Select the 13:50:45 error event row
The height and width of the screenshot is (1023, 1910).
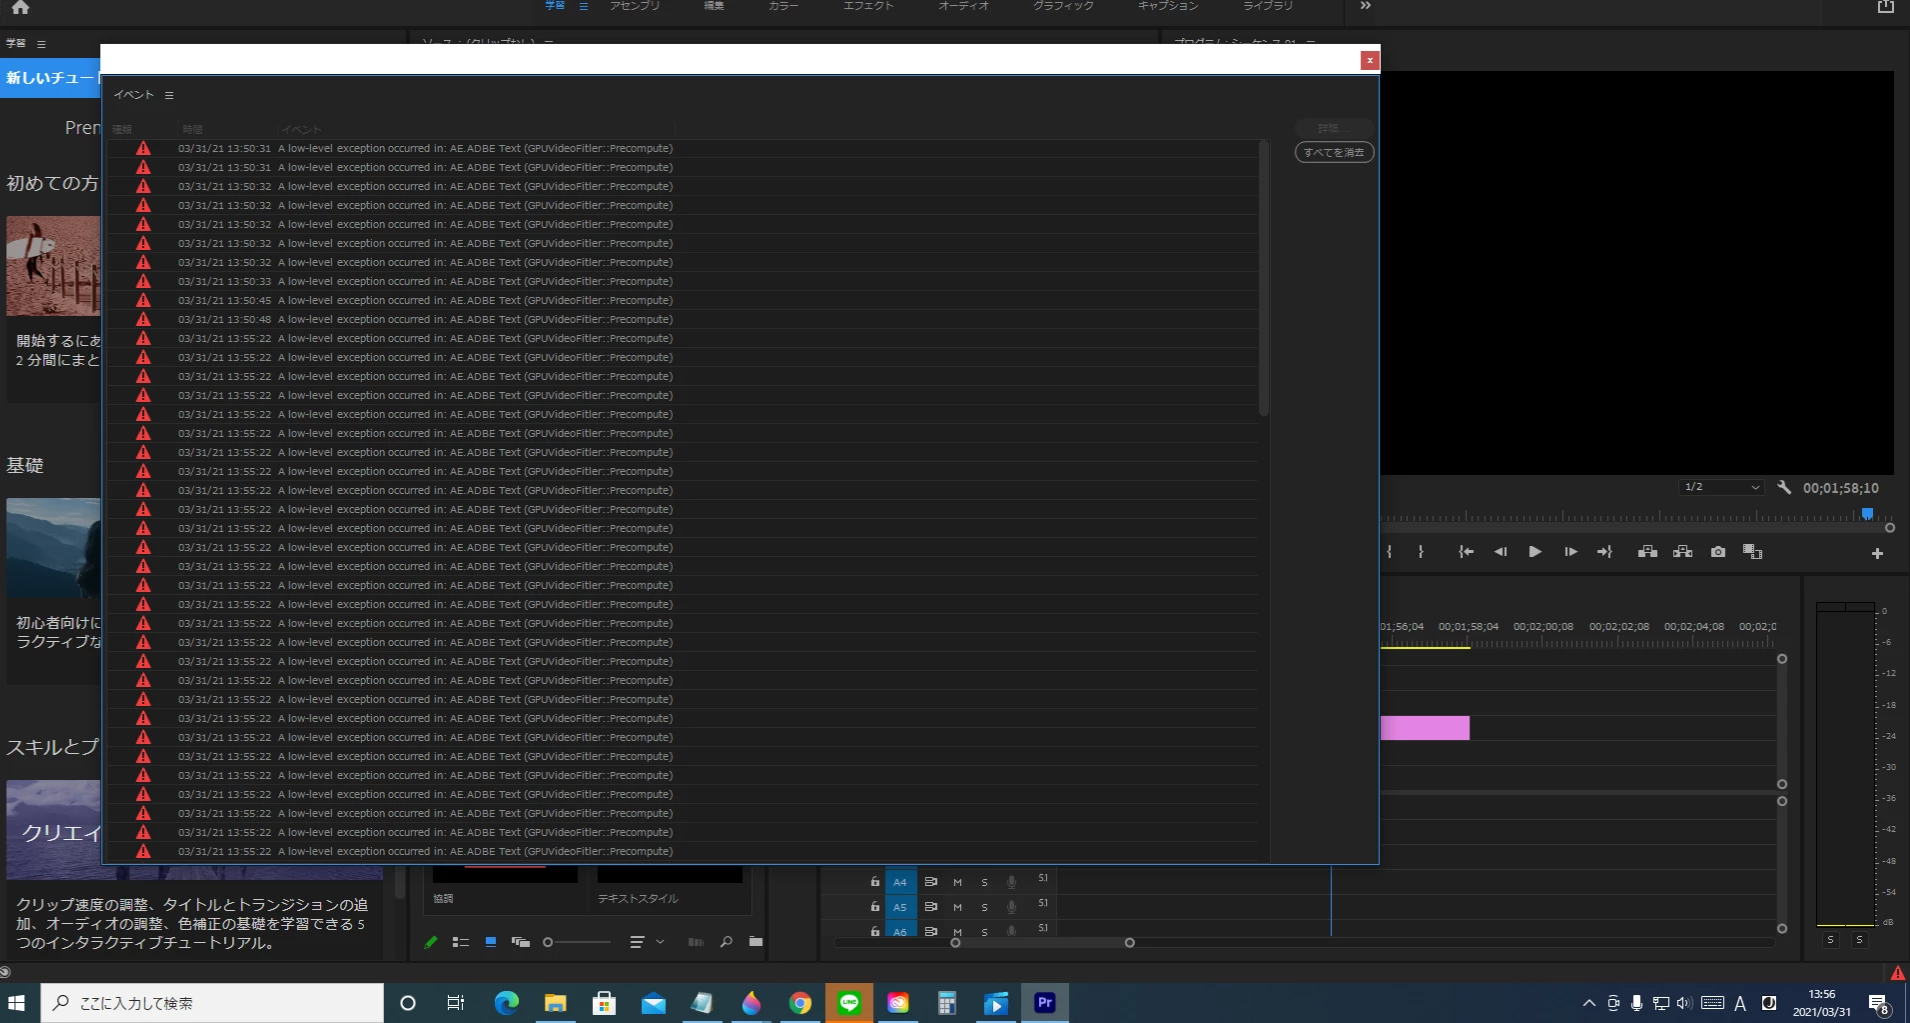pyautogui.click(x=682, y=300)
